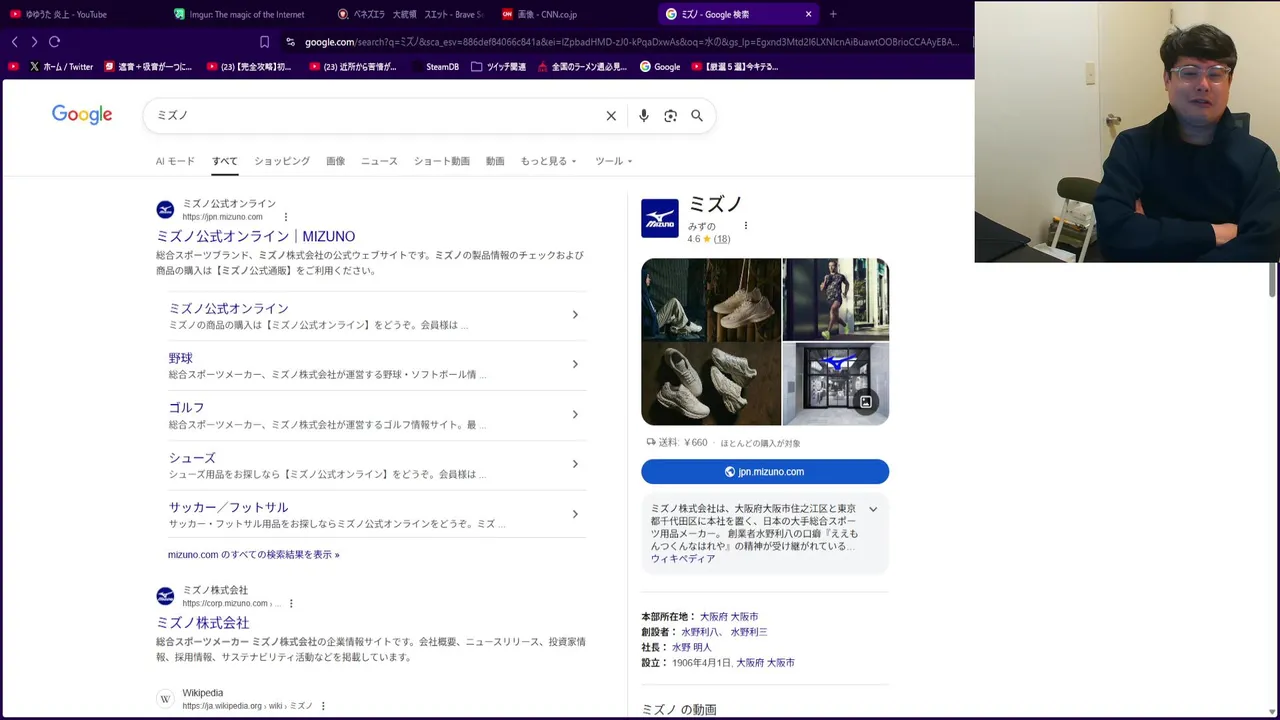Bookmark this page icon
This screenshot has height=720, width=1280.
[264, 42]
